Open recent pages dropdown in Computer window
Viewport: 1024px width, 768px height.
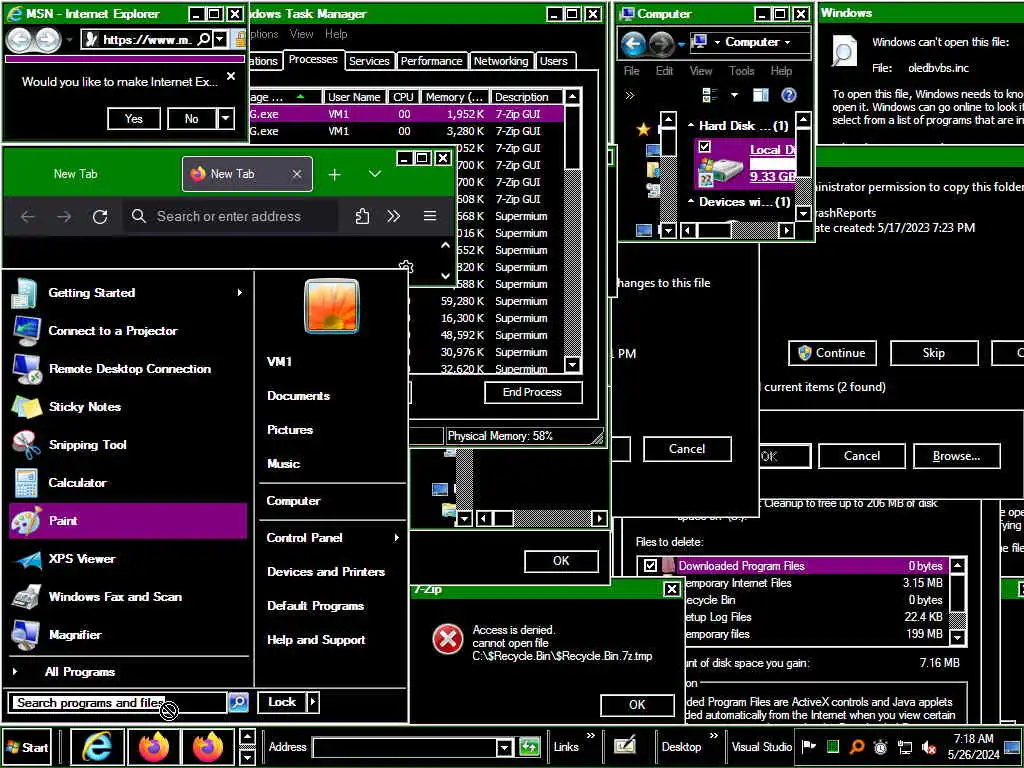point(681,43)
